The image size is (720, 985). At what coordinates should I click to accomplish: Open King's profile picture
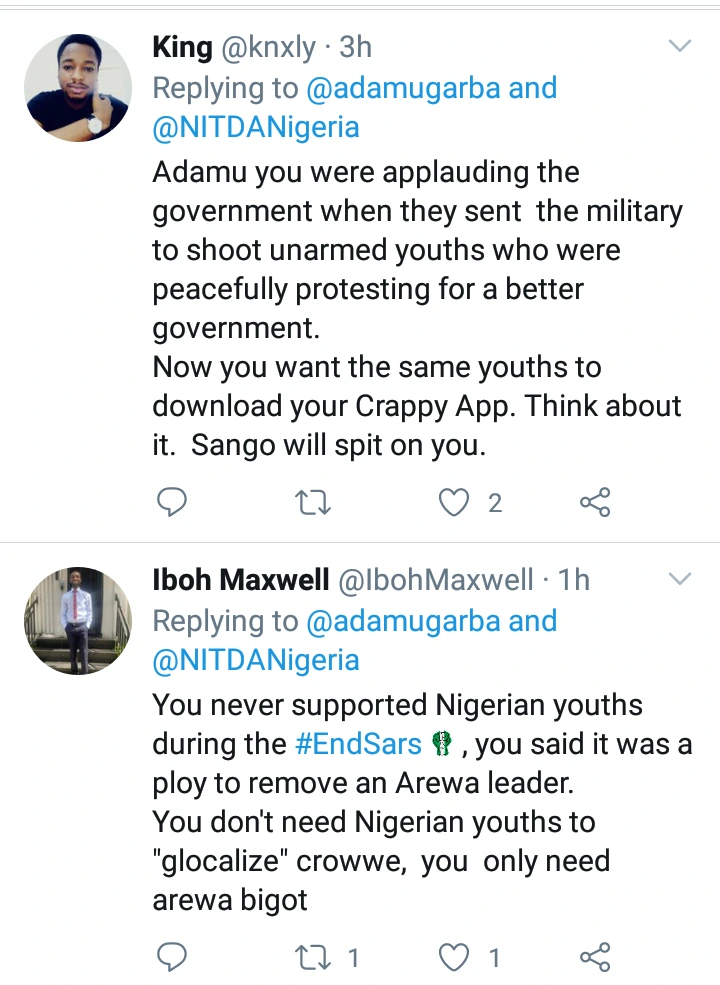click(77, 88)
